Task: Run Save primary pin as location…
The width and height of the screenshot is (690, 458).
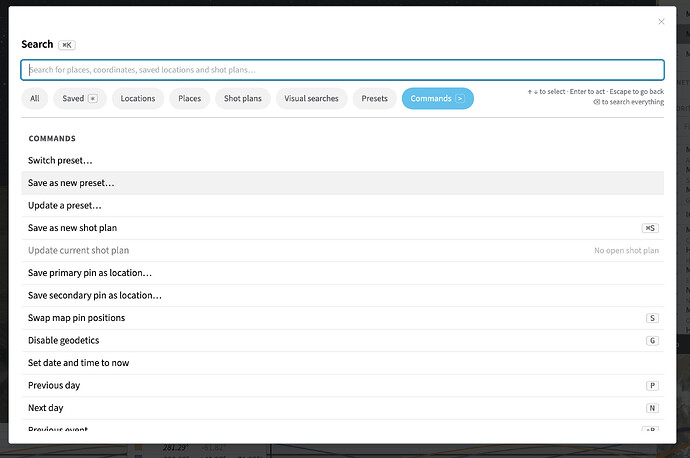Action: coord(342,273)
